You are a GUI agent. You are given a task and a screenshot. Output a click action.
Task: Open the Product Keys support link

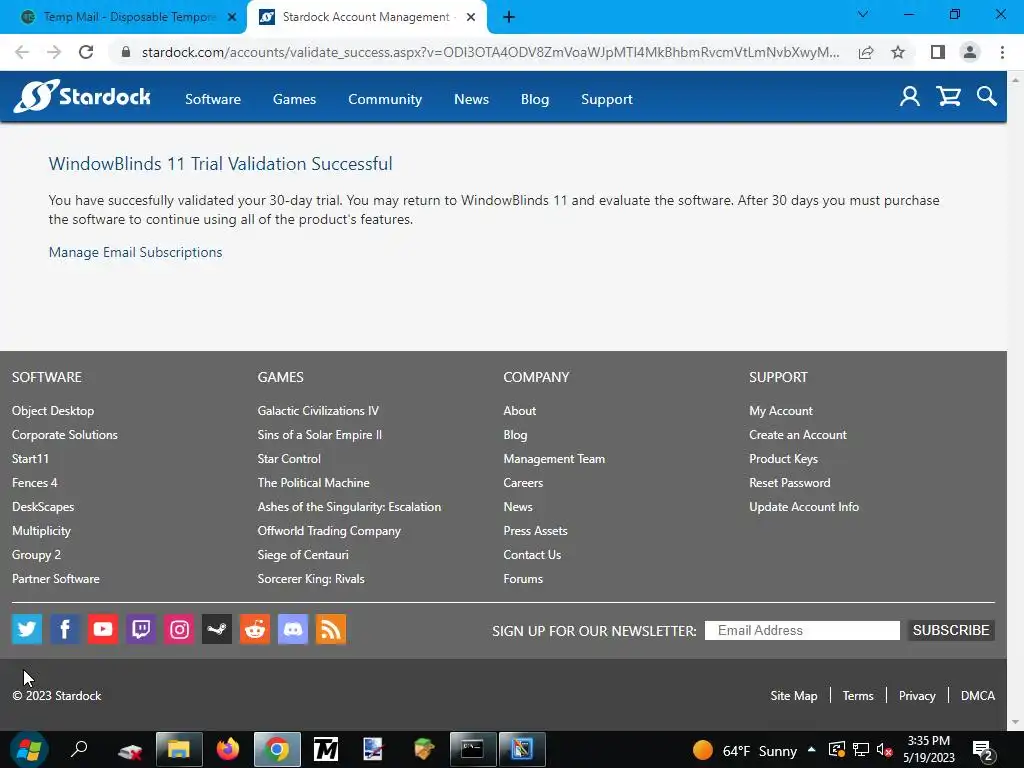783,459
